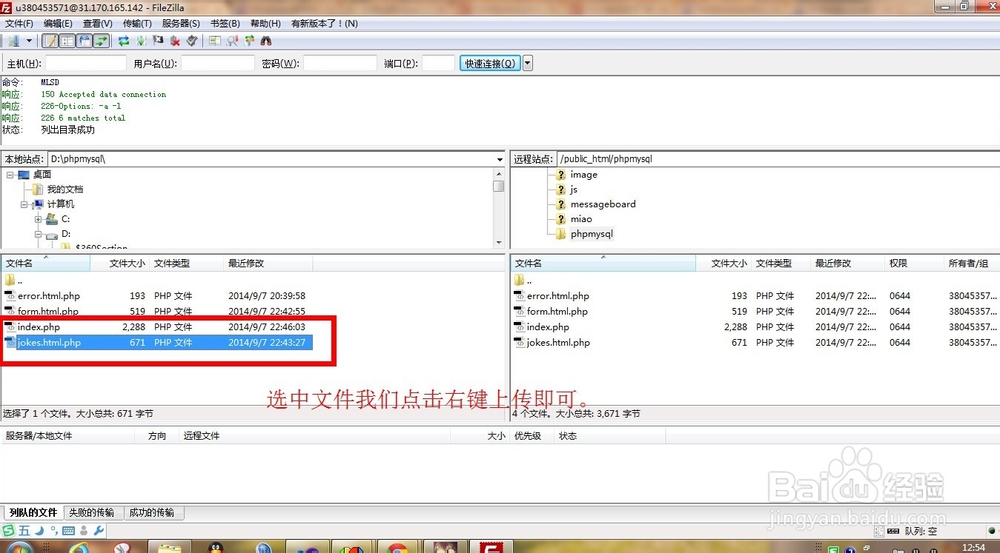1000x553 pixels.
Task: Click the 用户名(U) input field
Action: pyautogui.click(x=218, y=63)
